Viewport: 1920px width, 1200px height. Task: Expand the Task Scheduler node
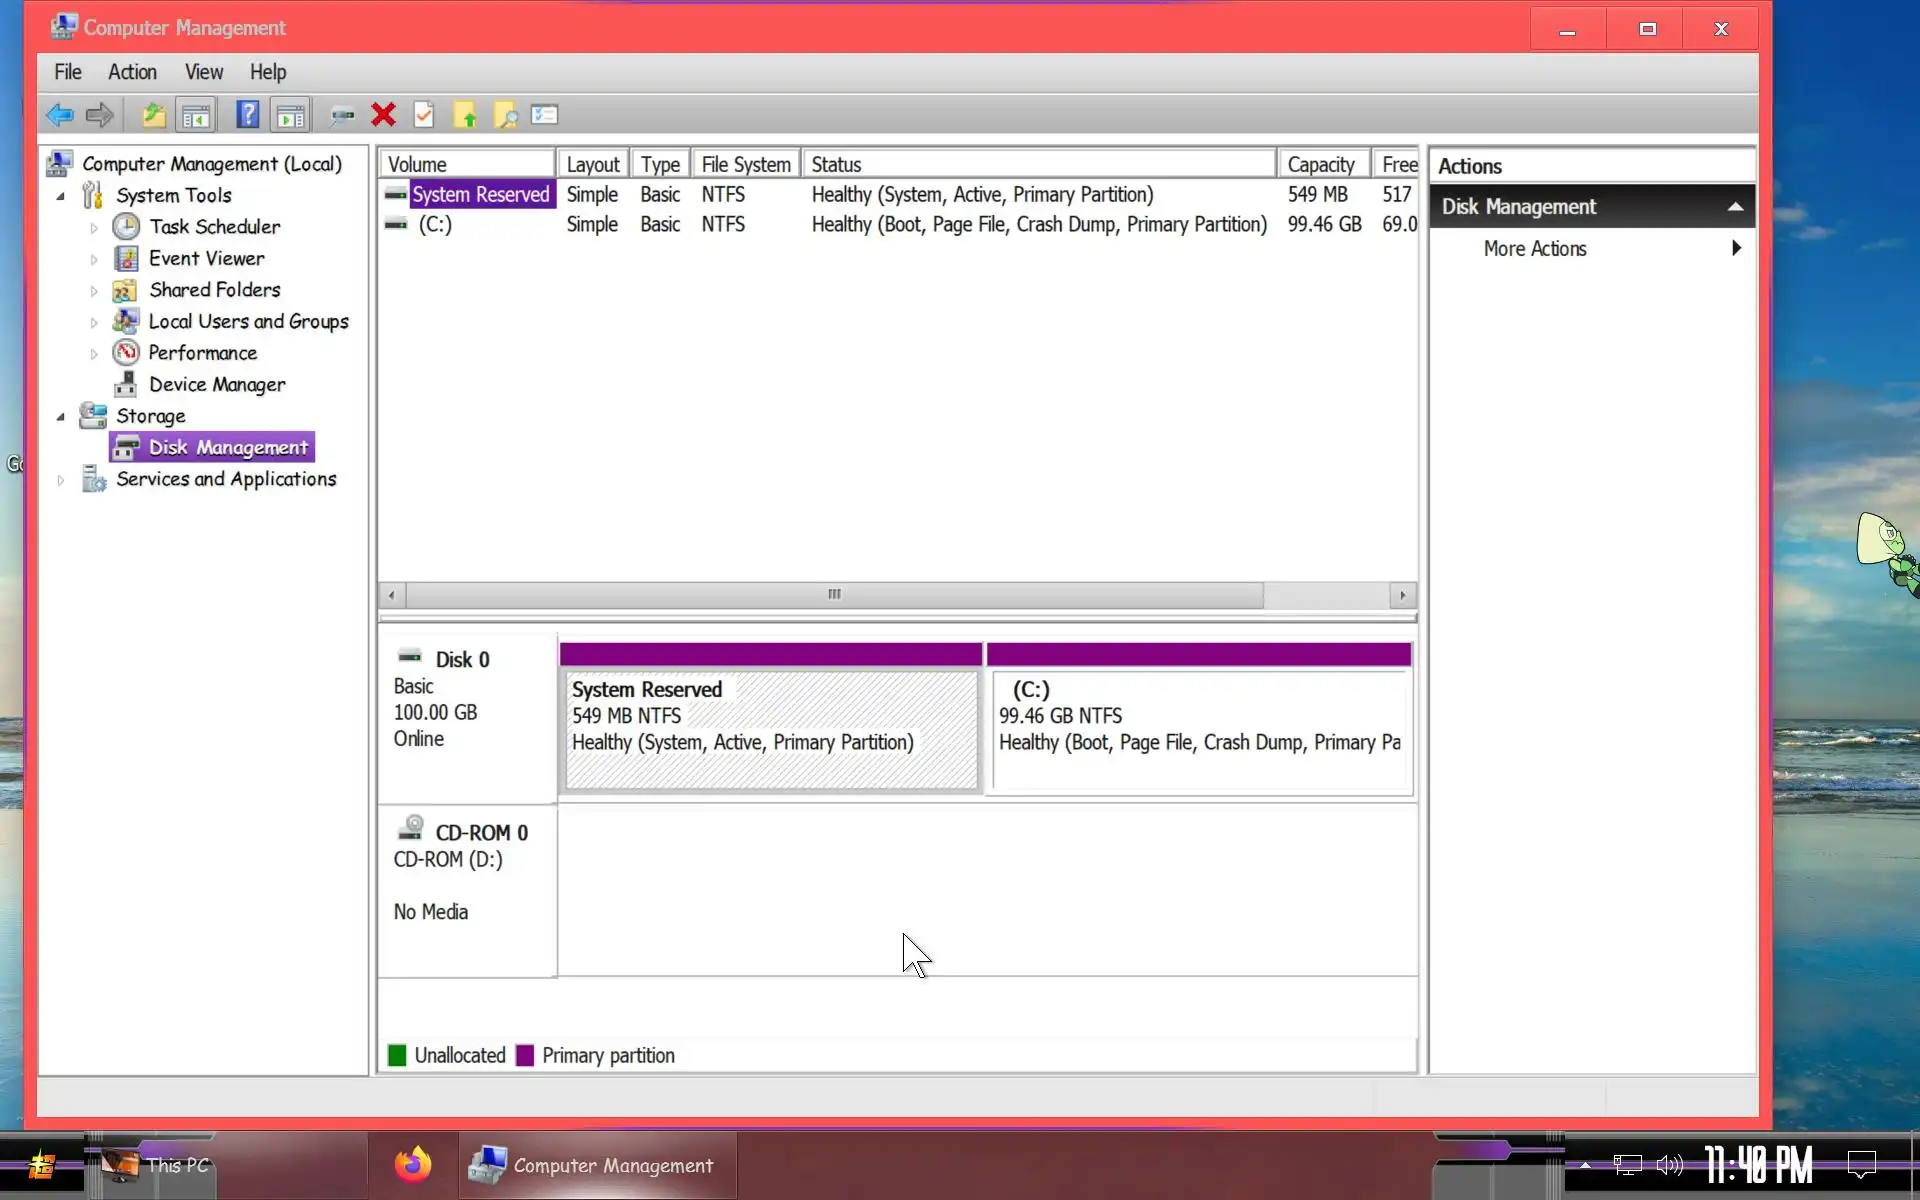pyautogui.click(x=94, y=228)
